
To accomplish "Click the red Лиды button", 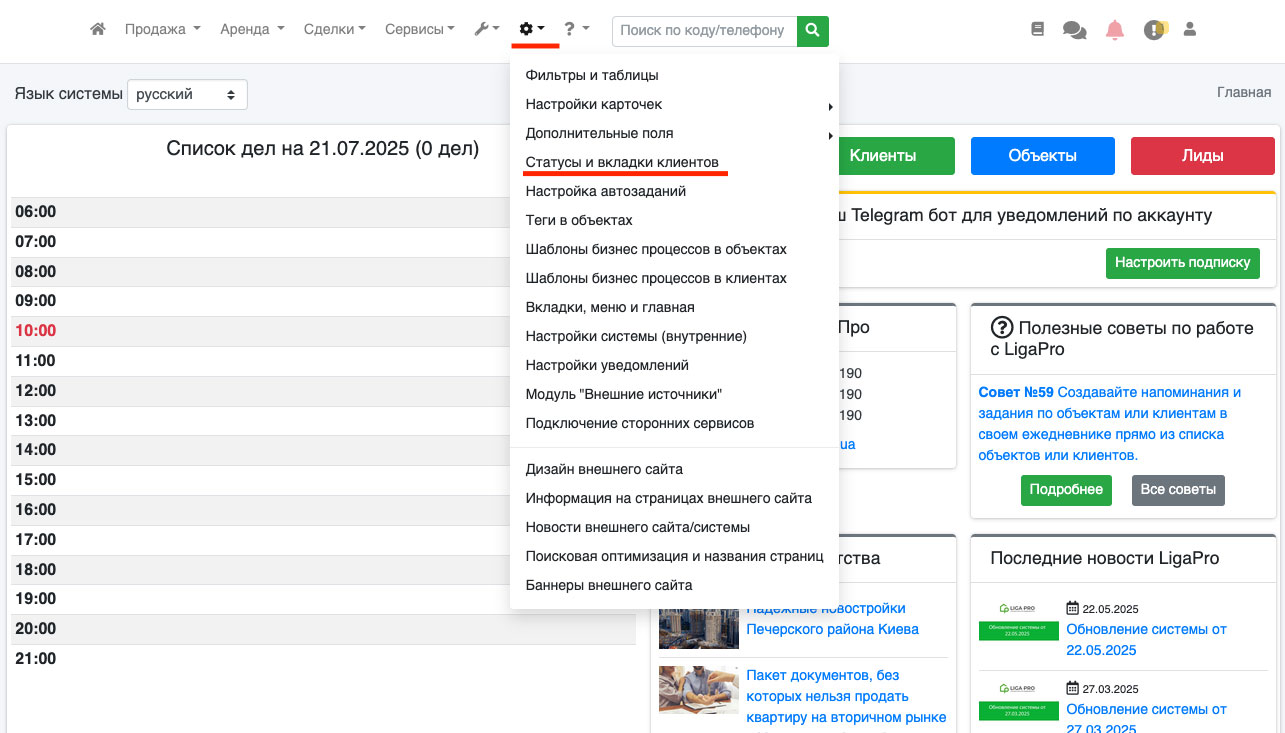I will point(1202,156).
